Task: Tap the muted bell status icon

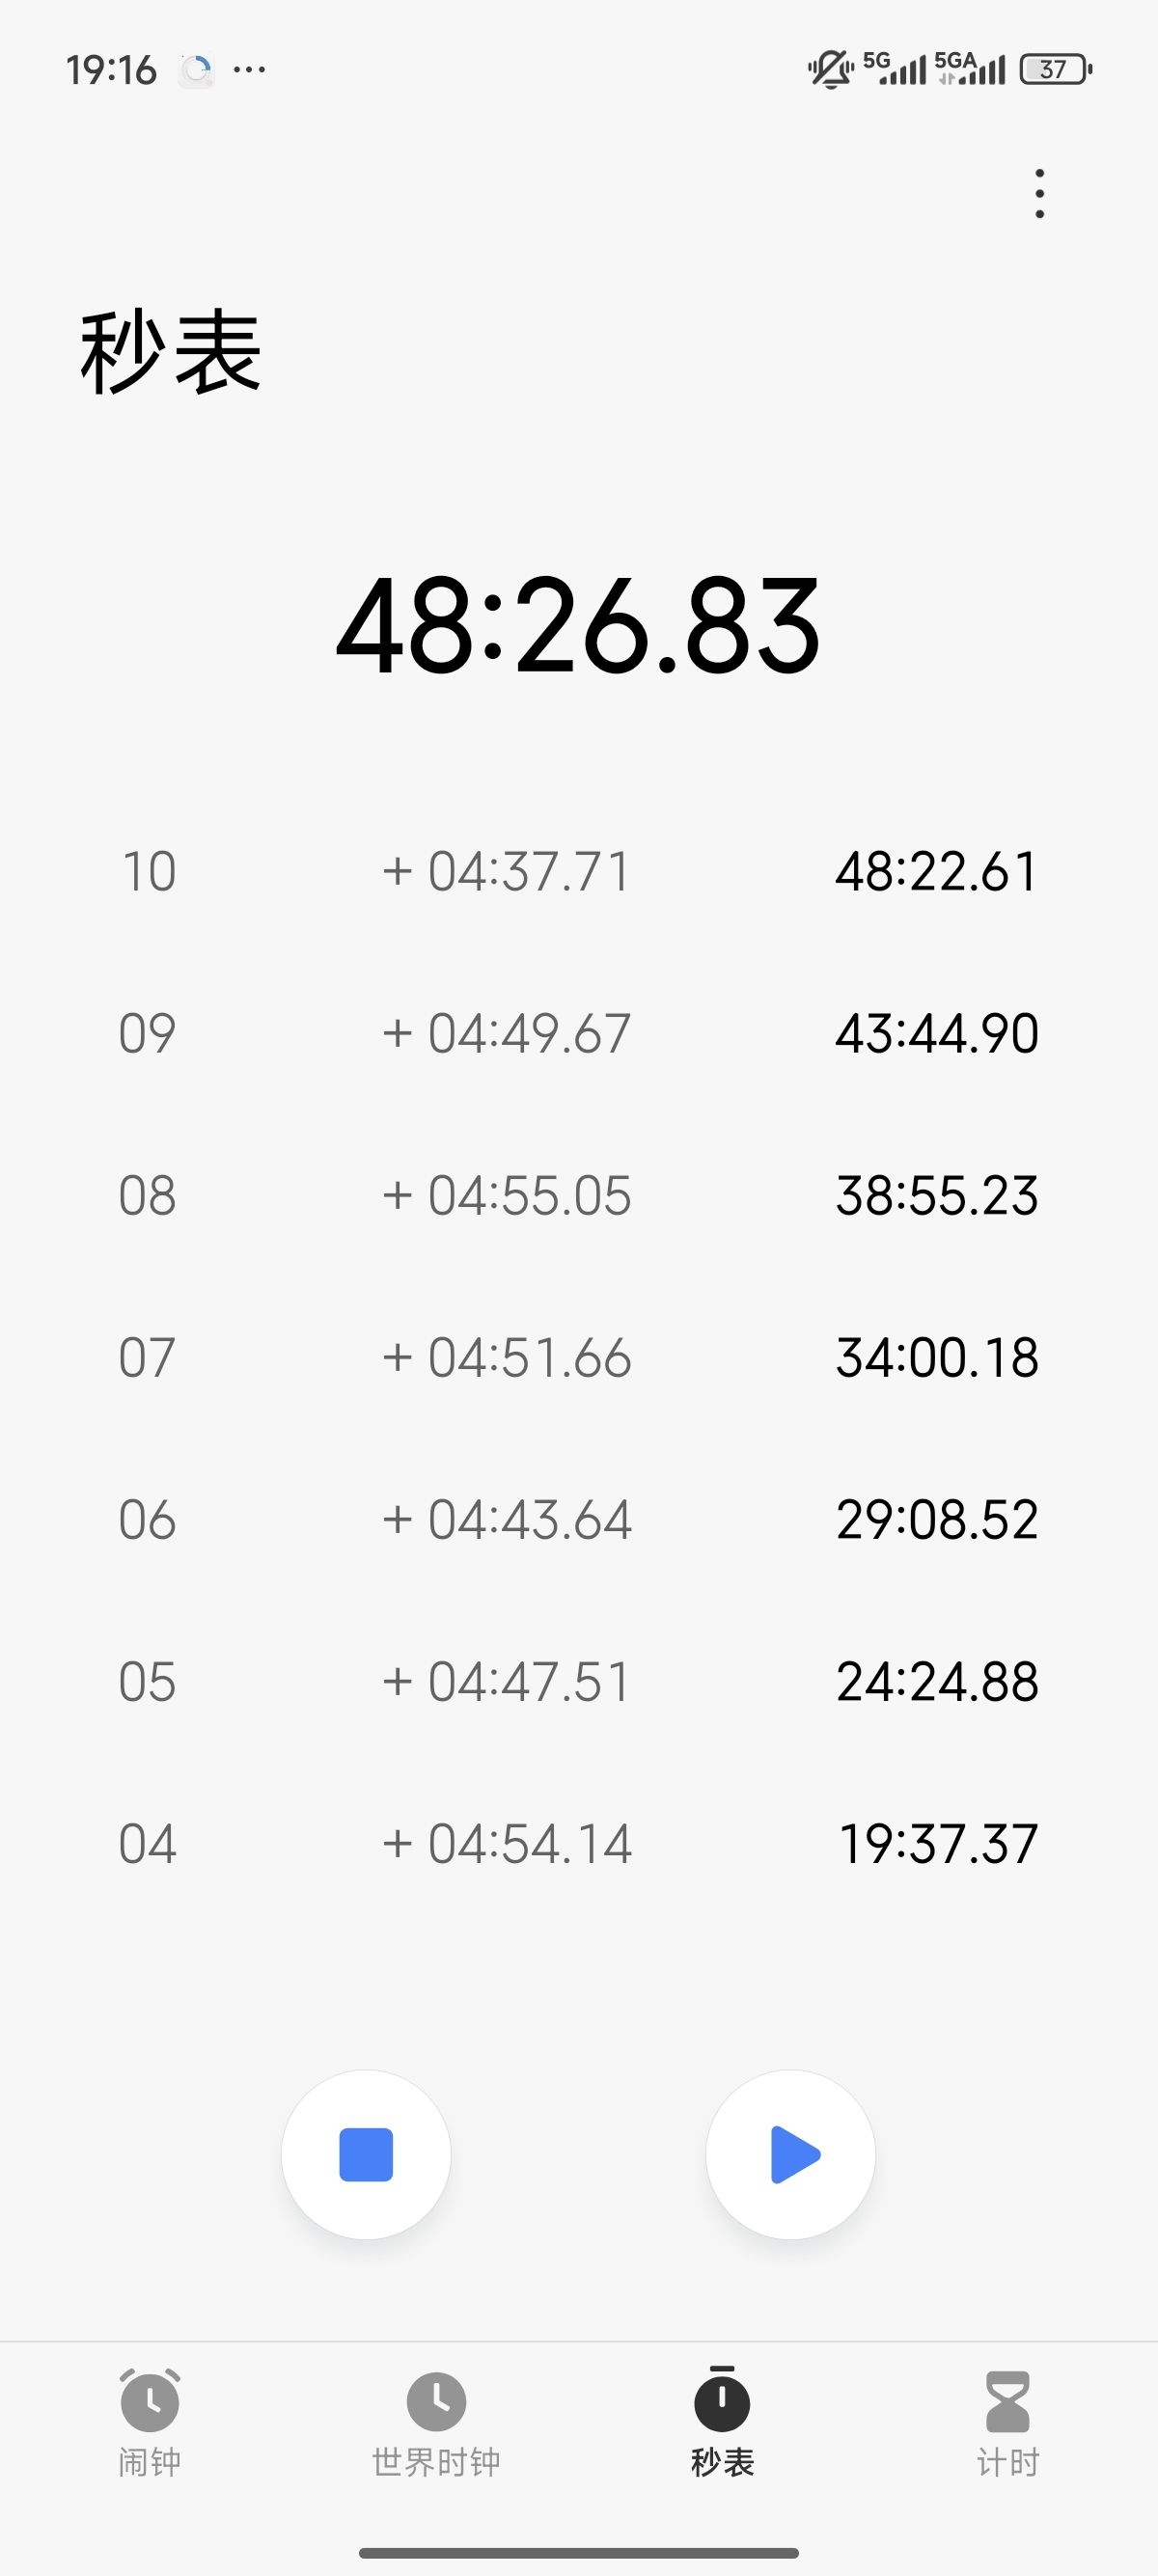Action: [830, 69]
